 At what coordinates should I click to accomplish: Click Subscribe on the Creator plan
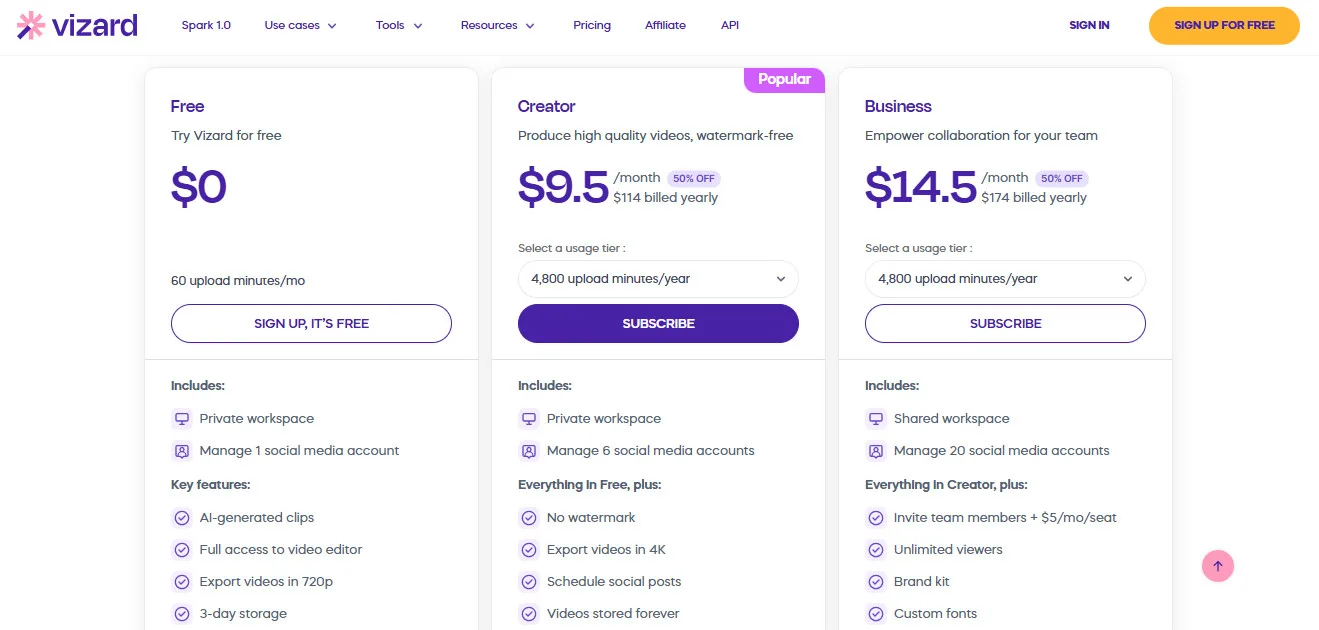(x=658, y=323)
